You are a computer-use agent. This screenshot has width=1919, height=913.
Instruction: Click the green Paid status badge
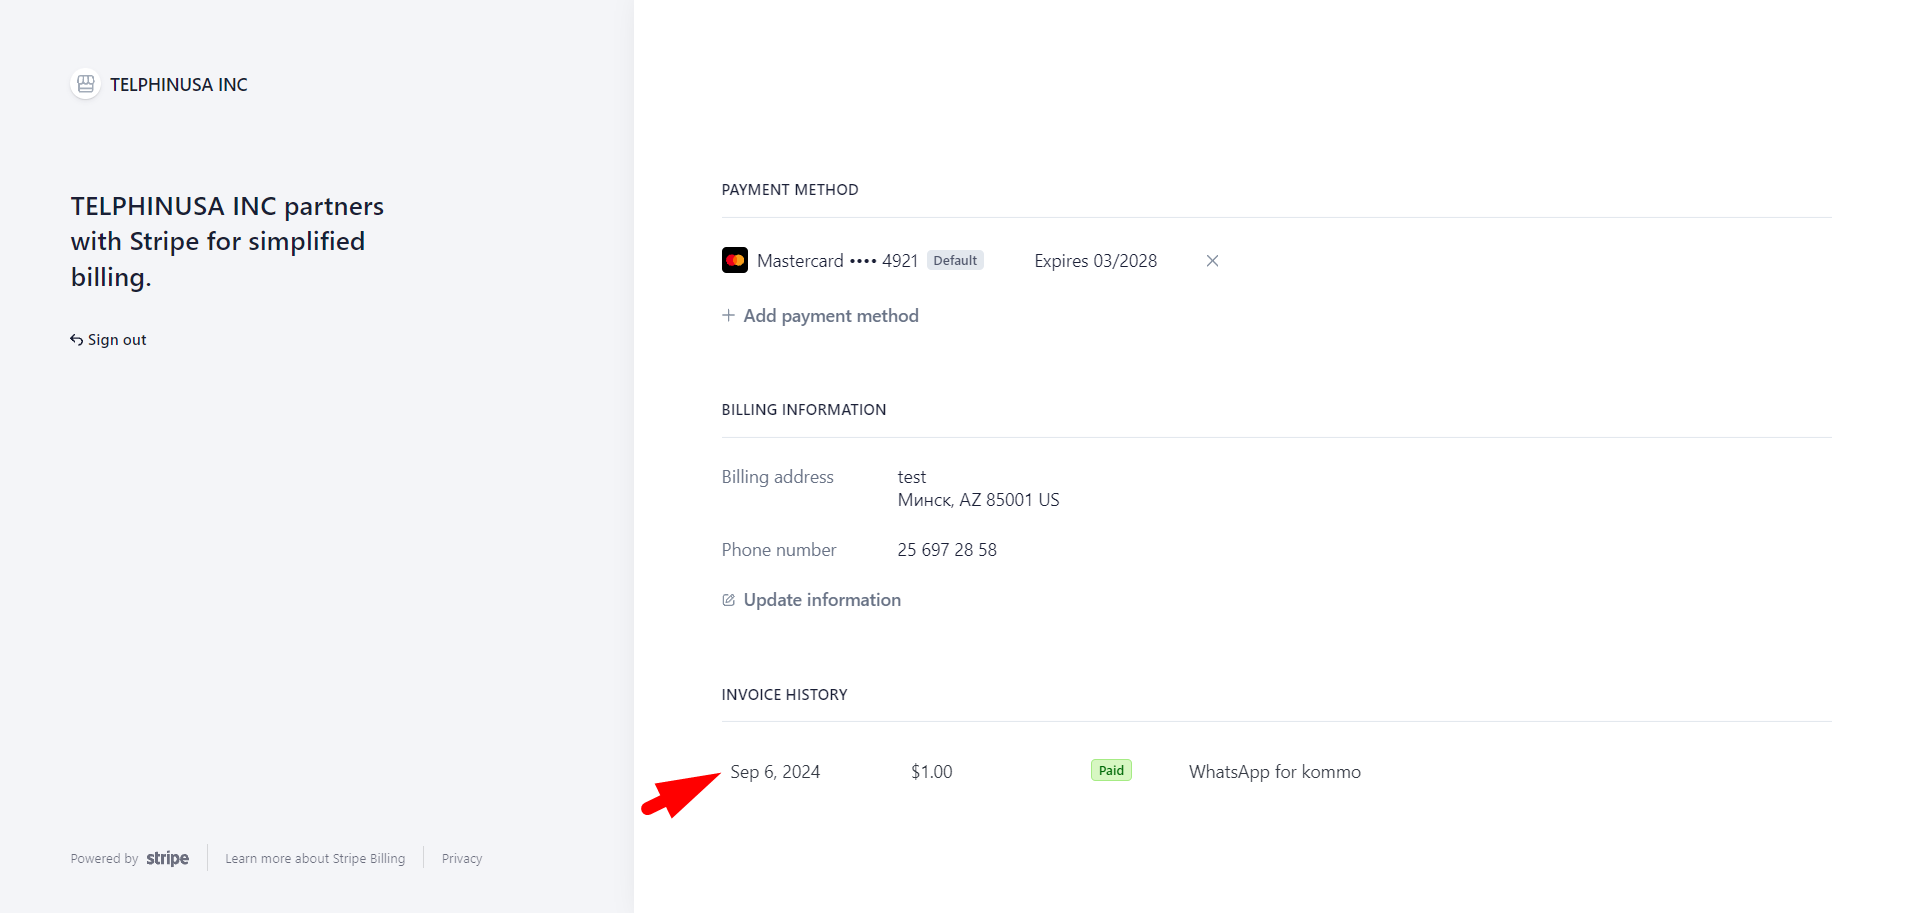click(x=1111, y=770)
